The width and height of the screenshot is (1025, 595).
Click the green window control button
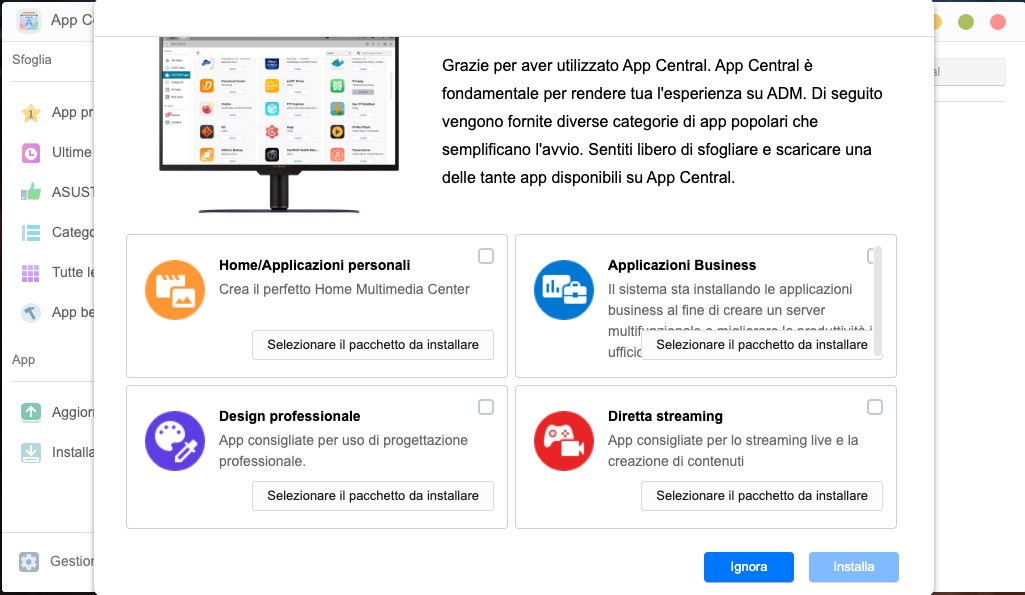966,22
